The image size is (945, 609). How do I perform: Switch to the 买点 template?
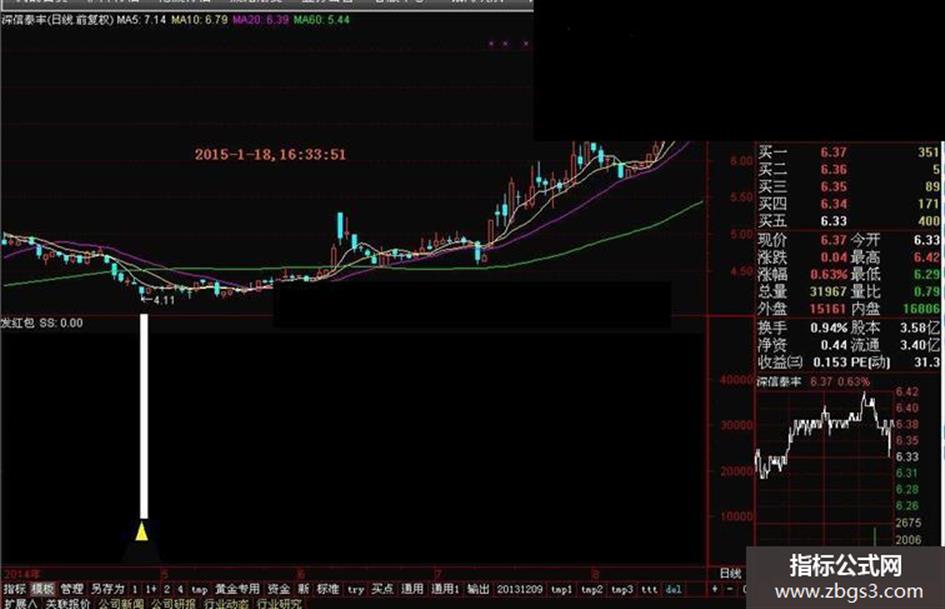tap(382, 589)
